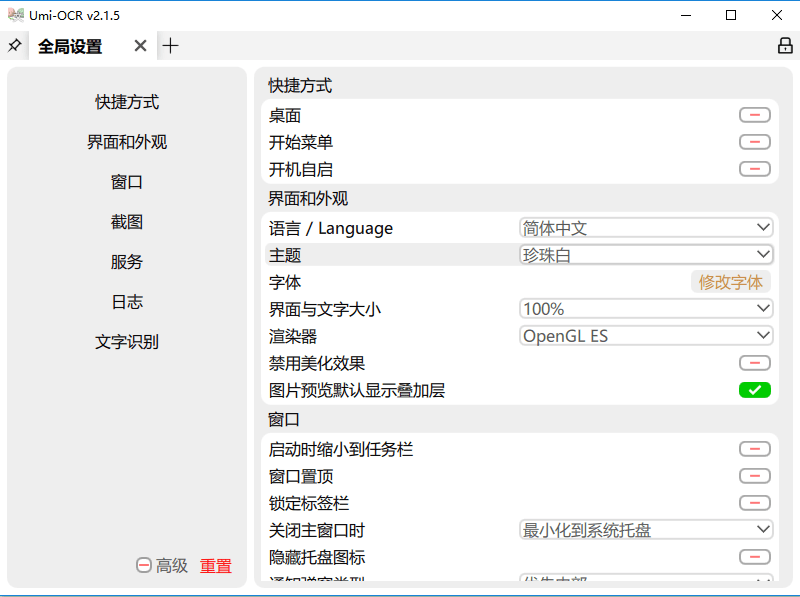Click the red 重置 reset link
The width and height of the screenshot is (800, 597).
coord(216,565)
